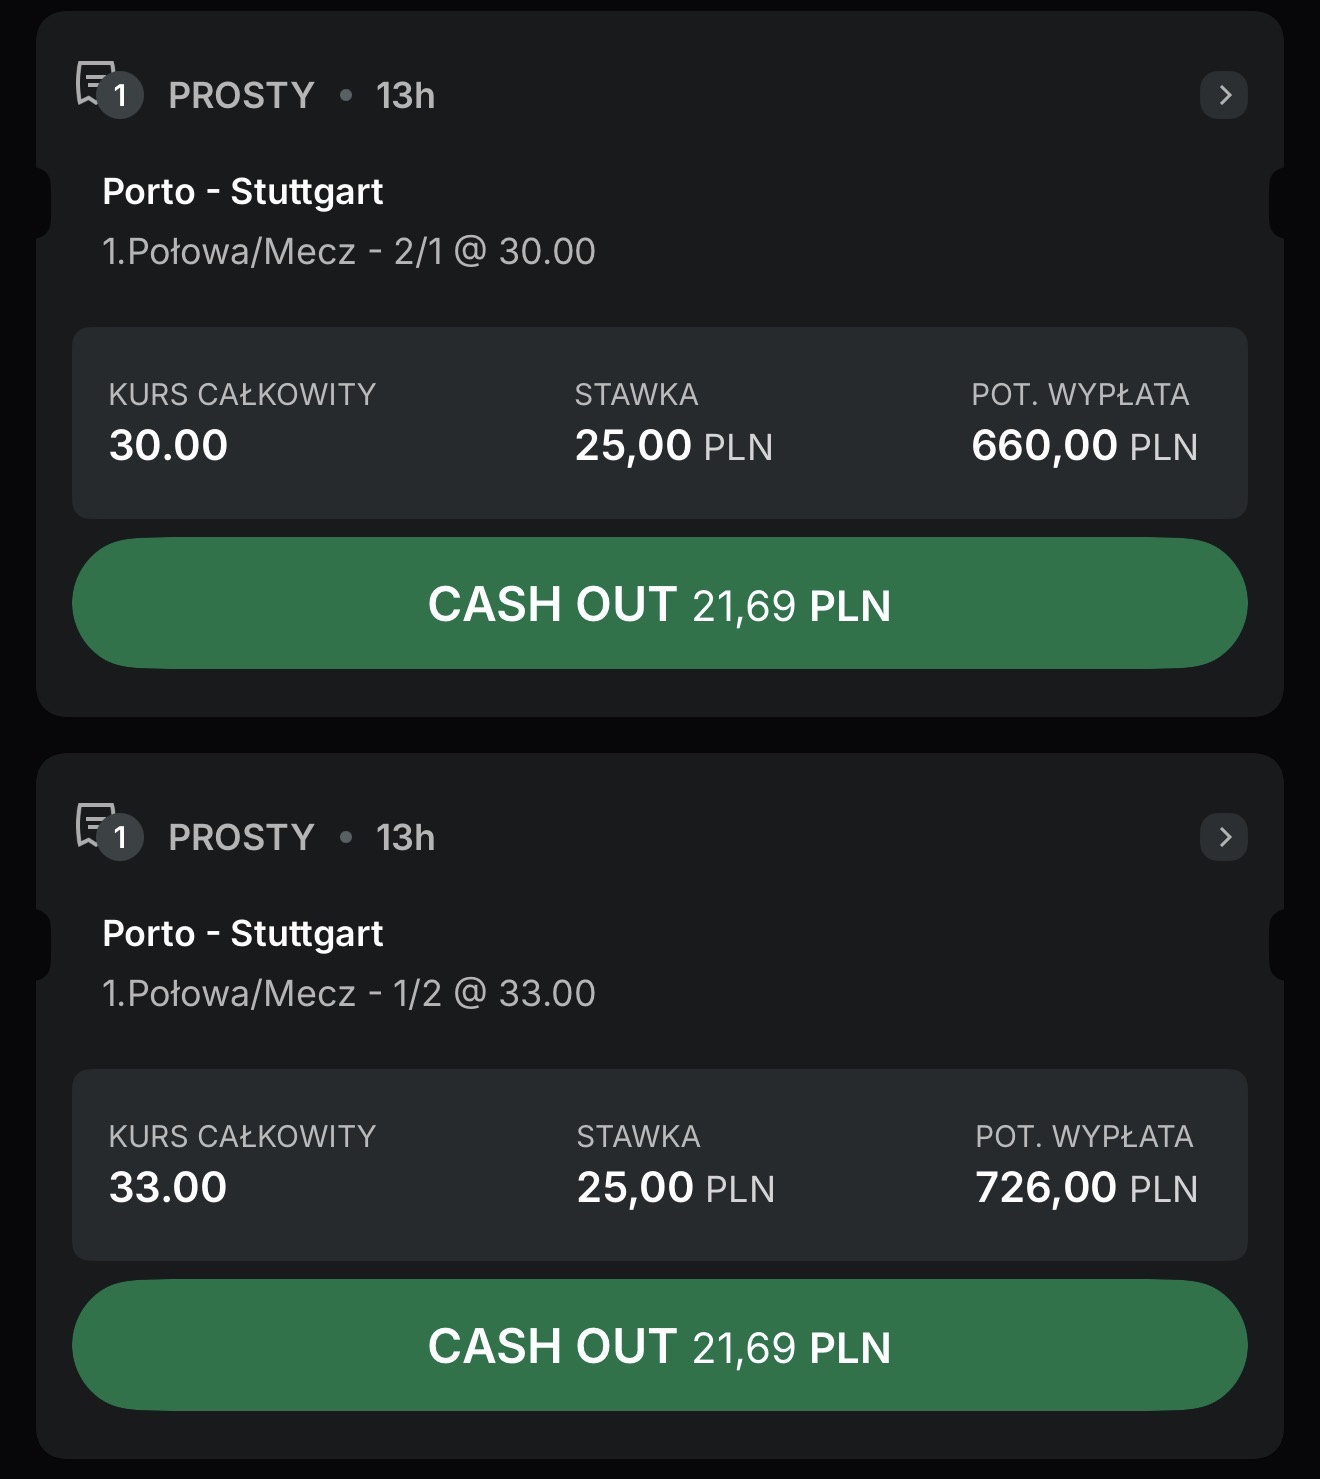The width and height of the screenshot is (1320, 1479).
Task: Click the 13h time indicator on the 2/1 bet
Action: (405, 96)
